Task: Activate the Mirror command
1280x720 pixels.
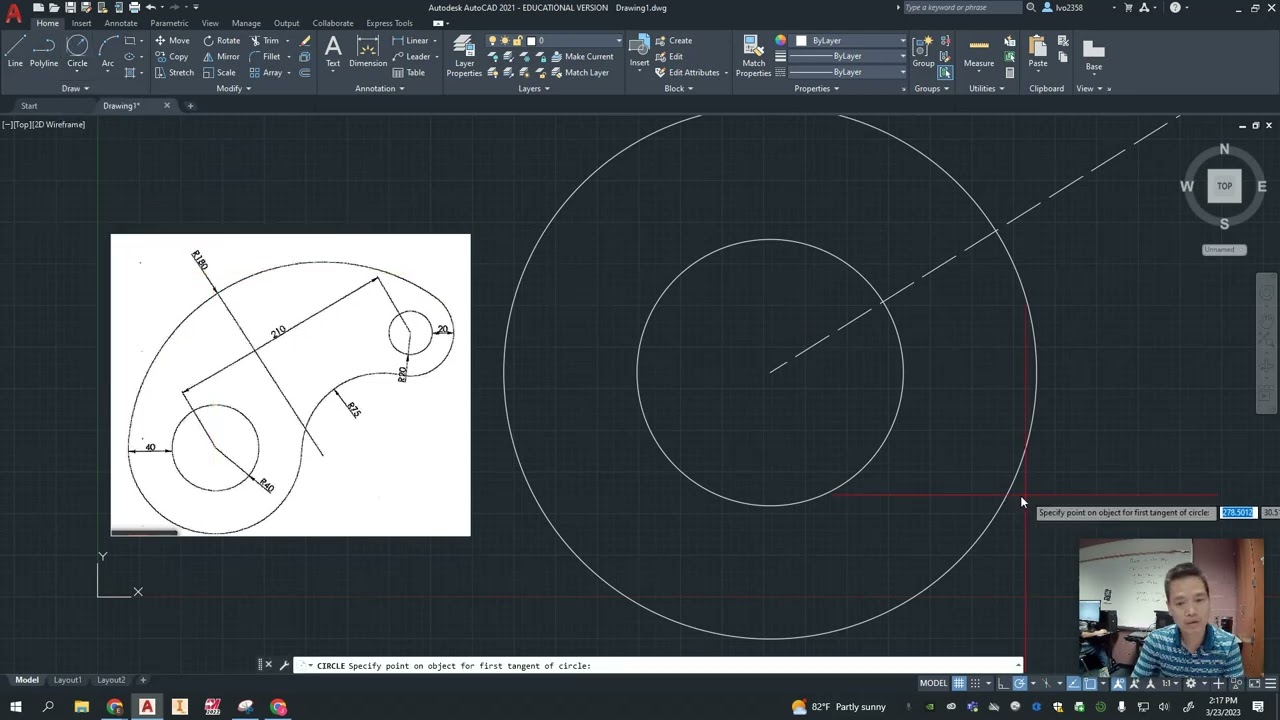Action: pos(221,57)
